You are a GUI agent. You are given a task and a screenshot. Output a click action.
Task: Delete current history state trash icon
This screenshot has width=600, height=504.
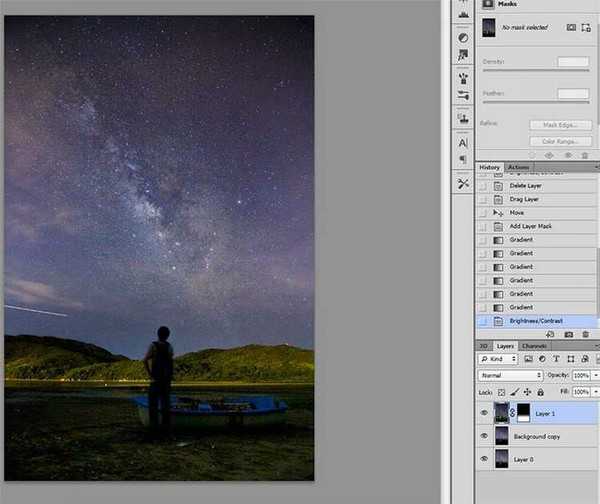click(x=587, y=334)
